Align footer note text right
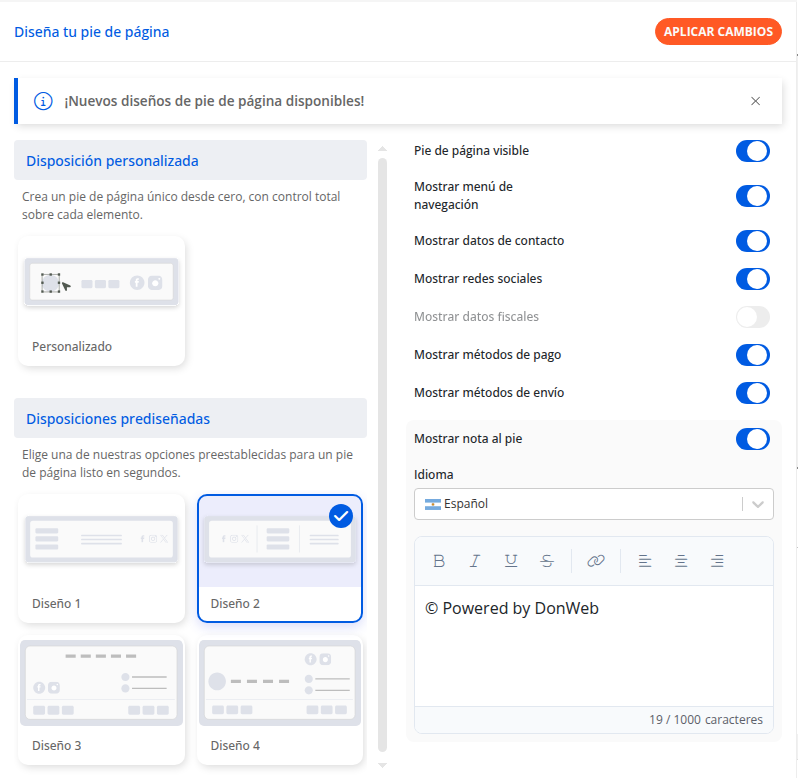This screenshot has width=798, height=778. pos(717,561)
